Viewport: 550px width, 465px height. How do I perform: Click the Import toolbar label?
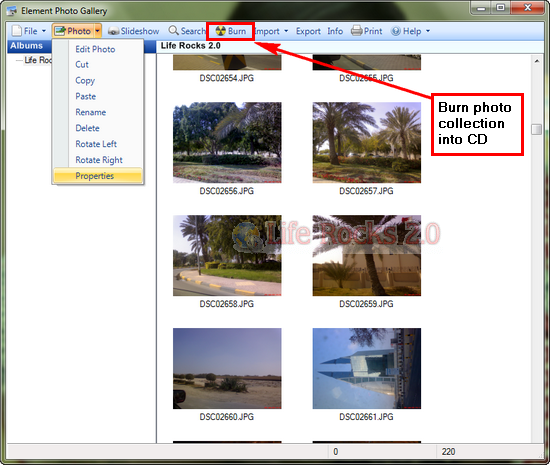click(x=267, y=31)
